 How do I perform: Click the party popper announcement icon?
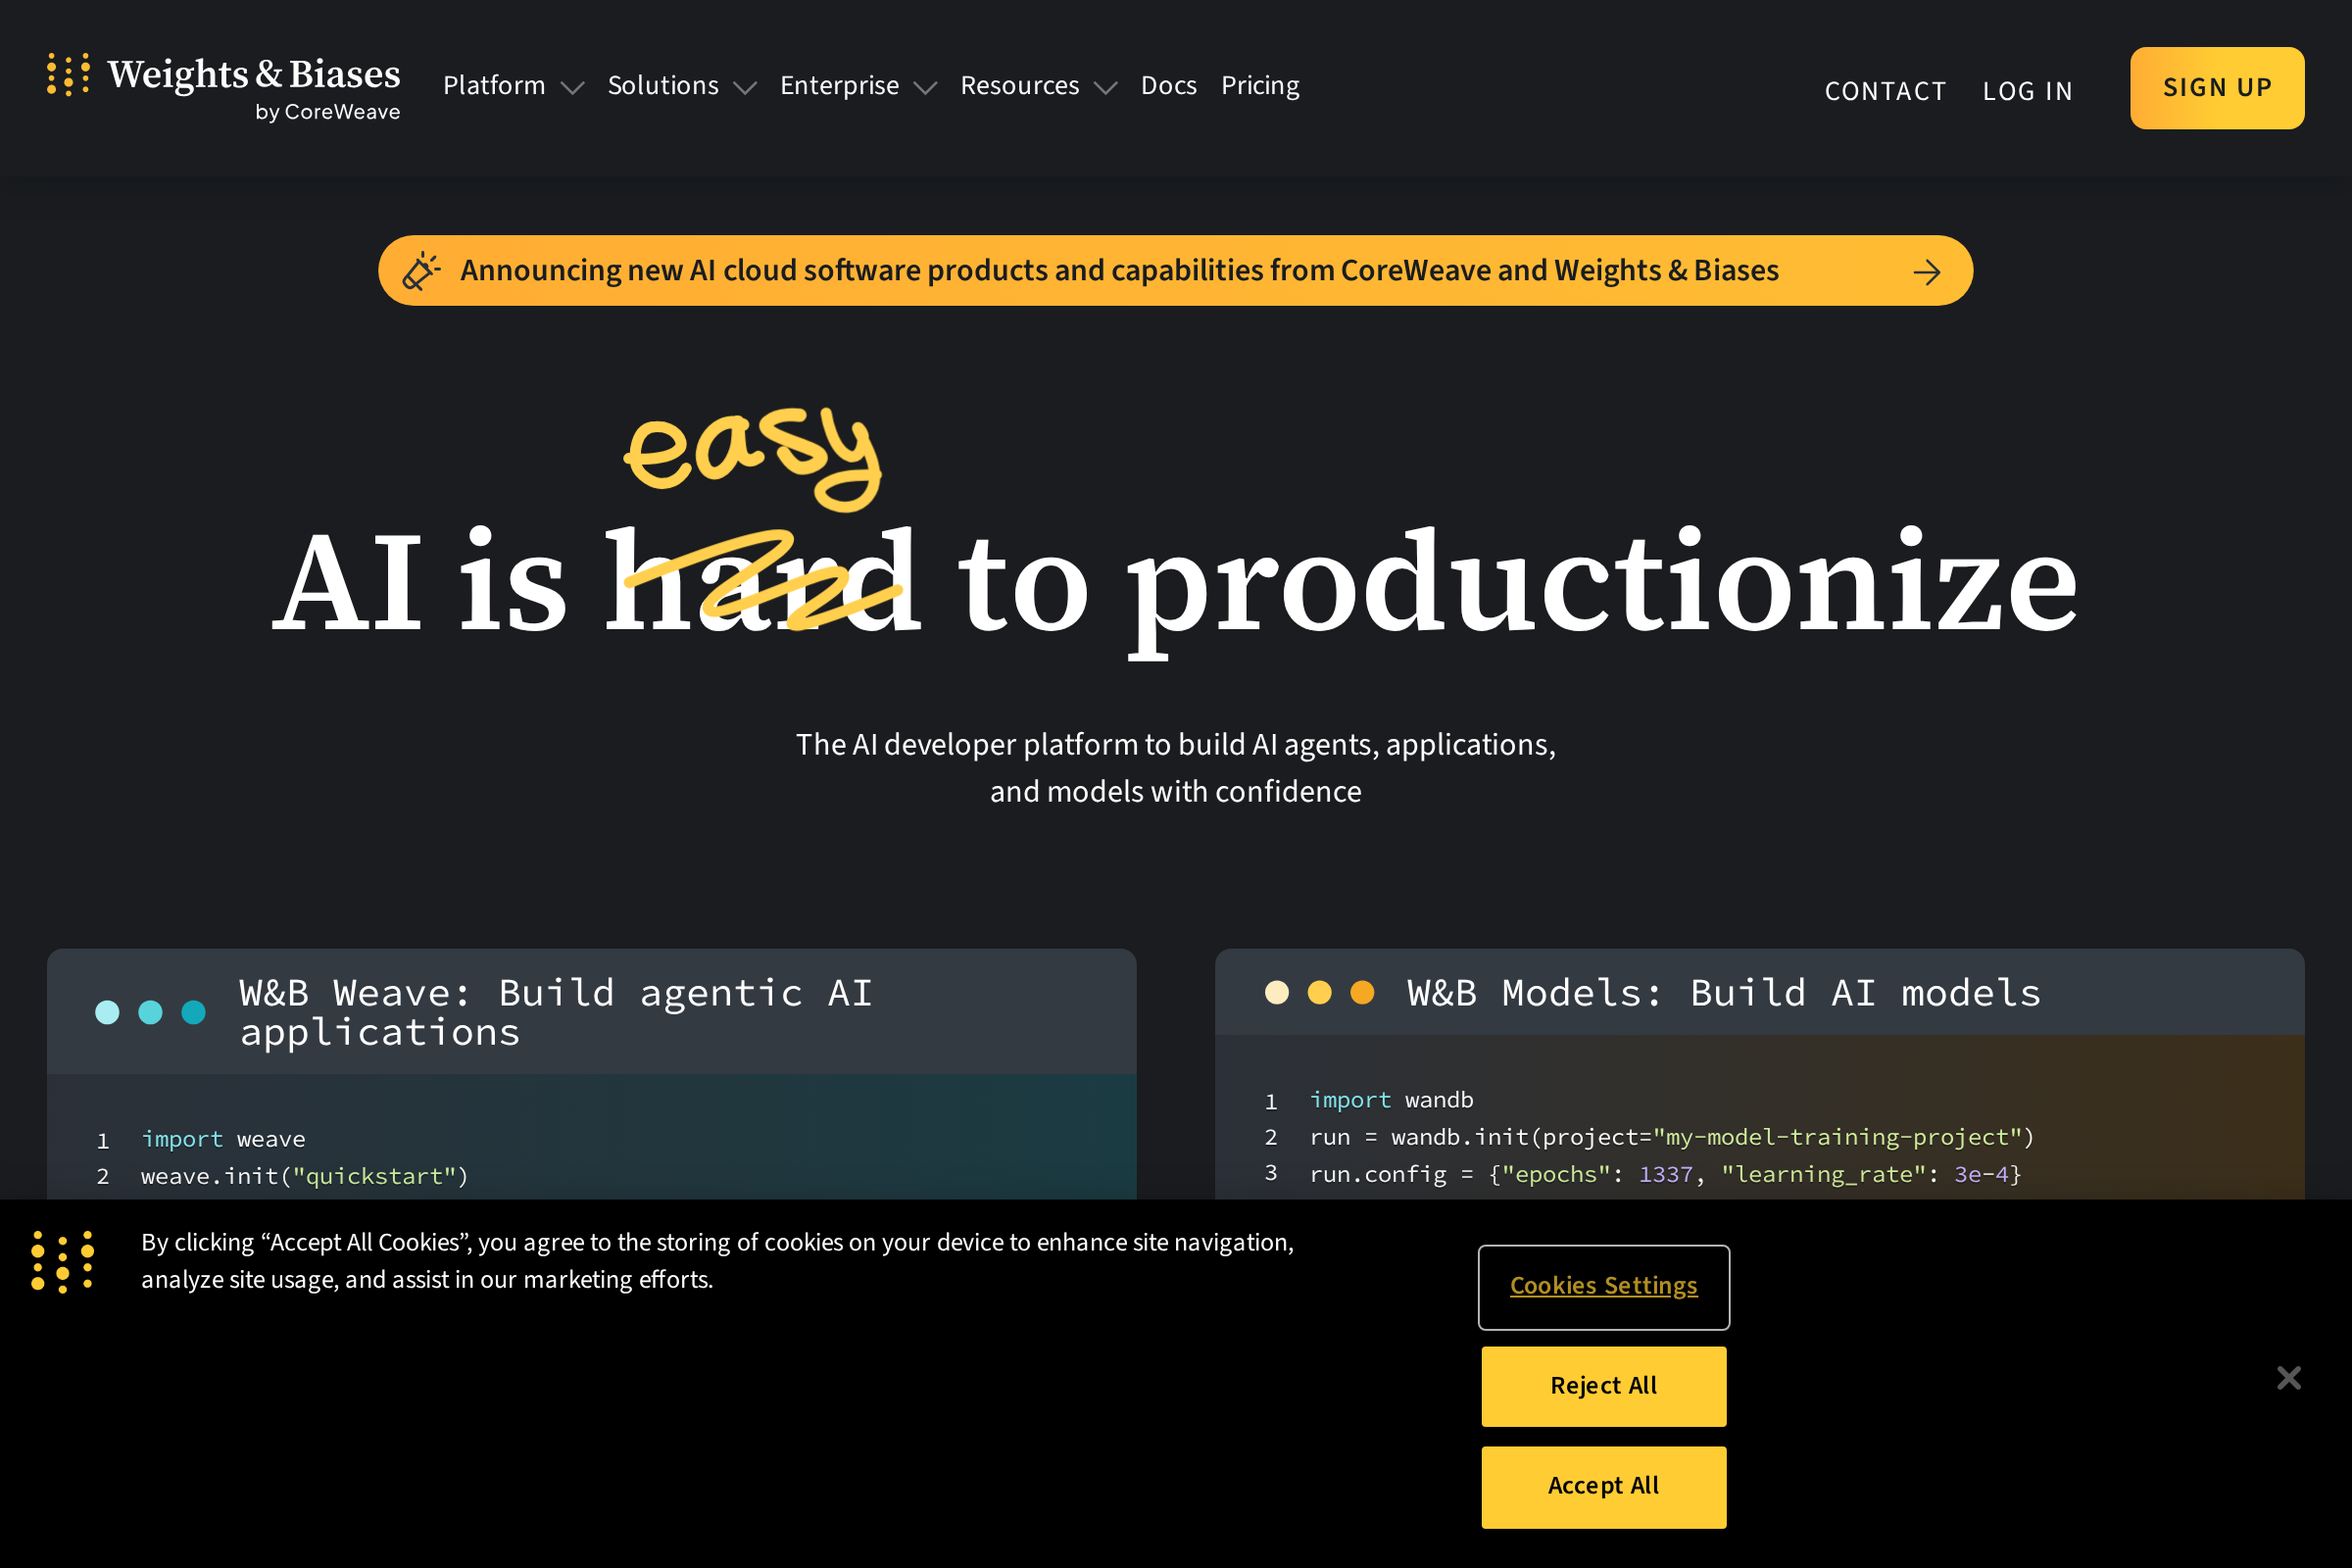click(x=421, y=271)
